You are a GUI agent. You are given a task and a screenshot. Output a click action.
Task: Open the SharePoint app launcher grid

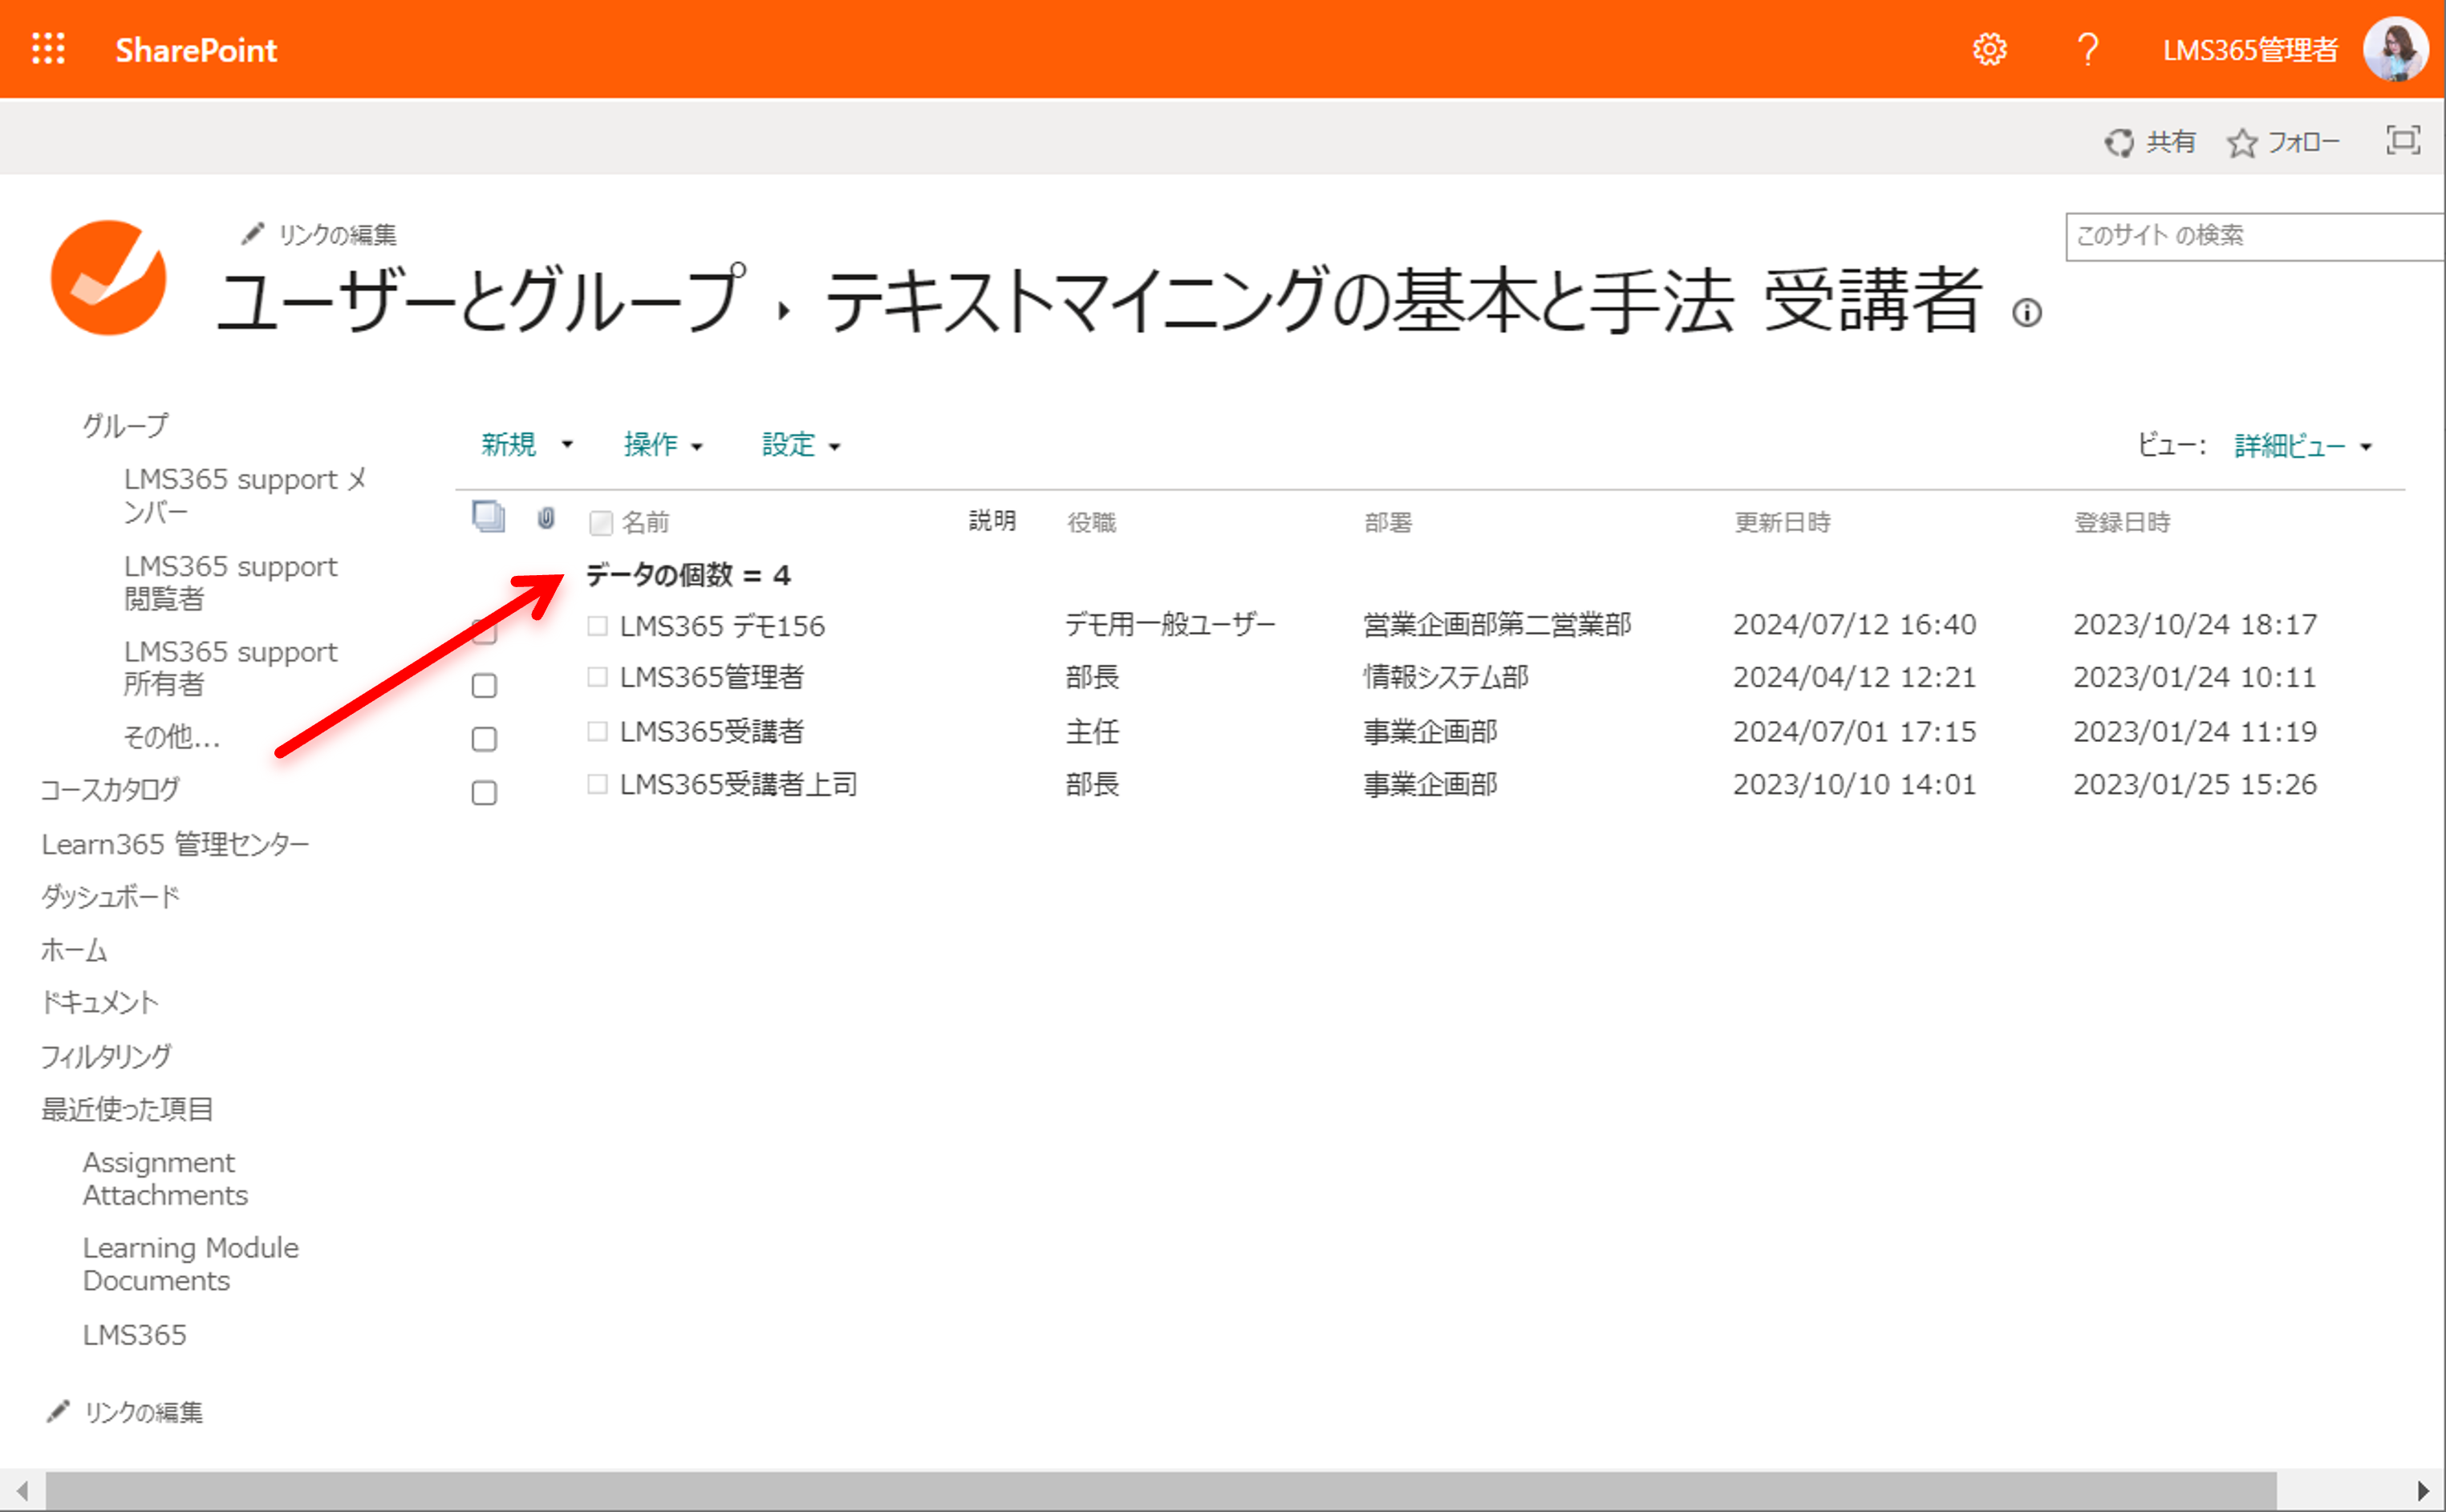pos(48,49)
